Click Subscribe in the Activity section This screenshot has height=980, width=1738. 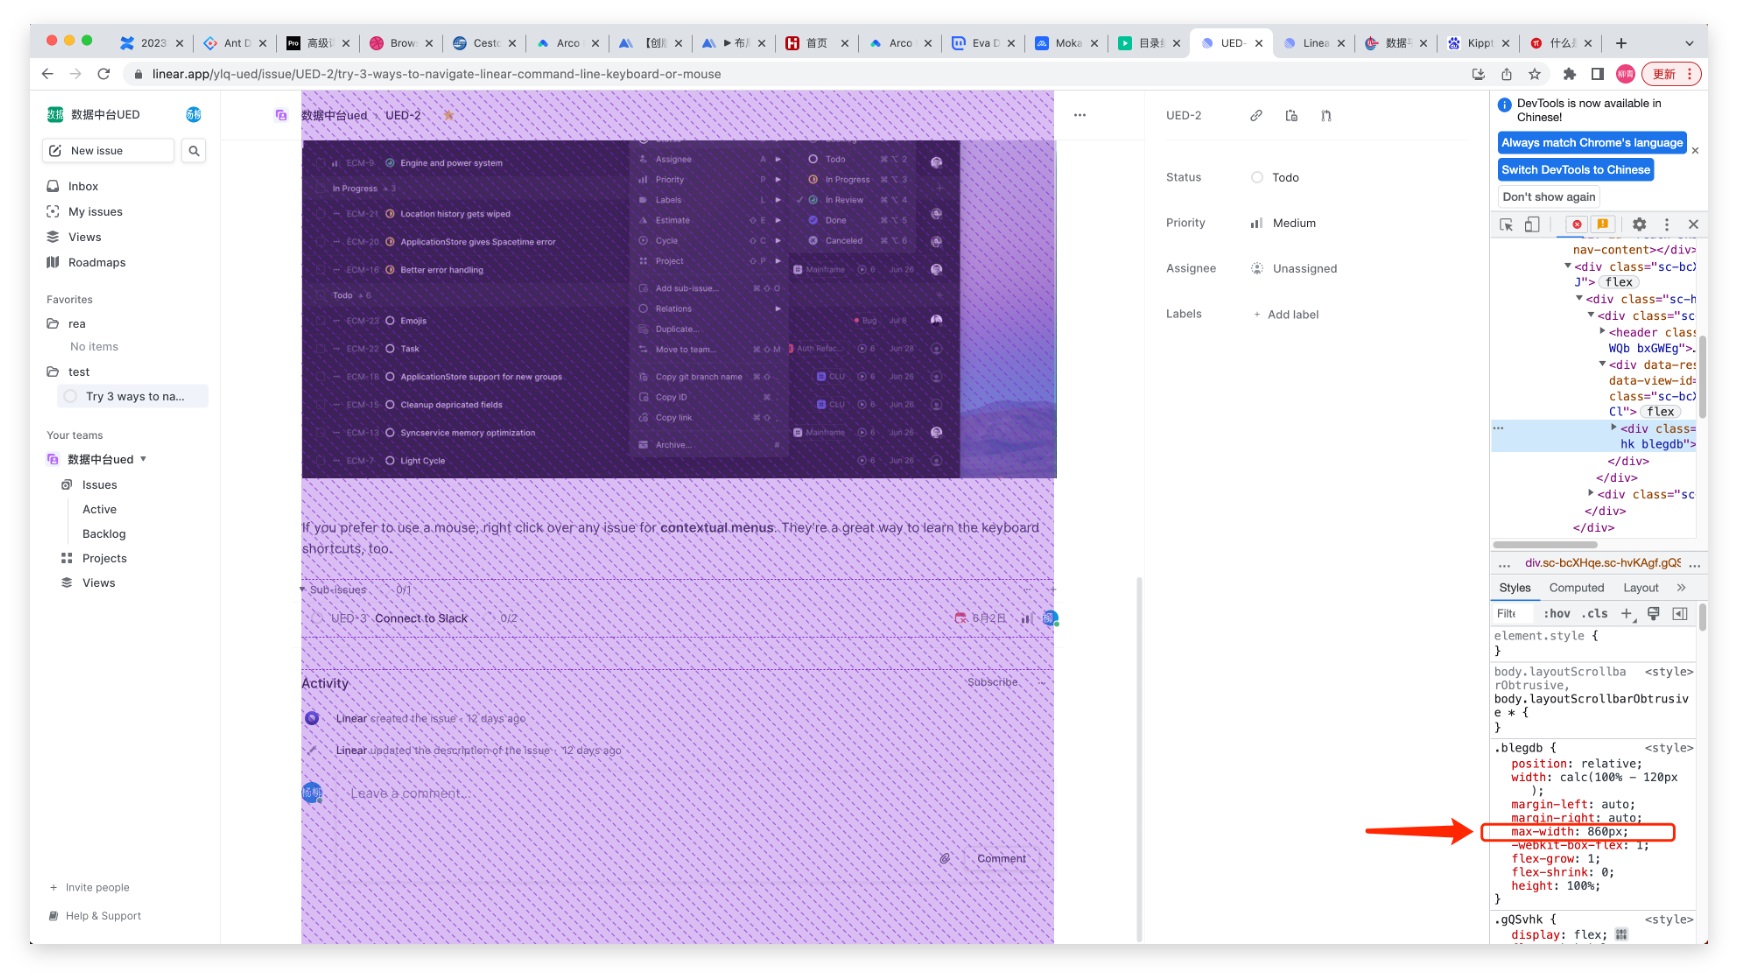point(992,683)
